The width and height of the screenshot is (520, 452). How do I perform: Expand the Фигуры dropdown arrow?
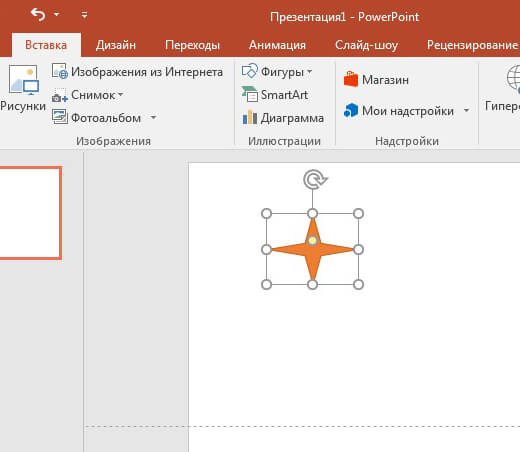(x=309, y=71)
